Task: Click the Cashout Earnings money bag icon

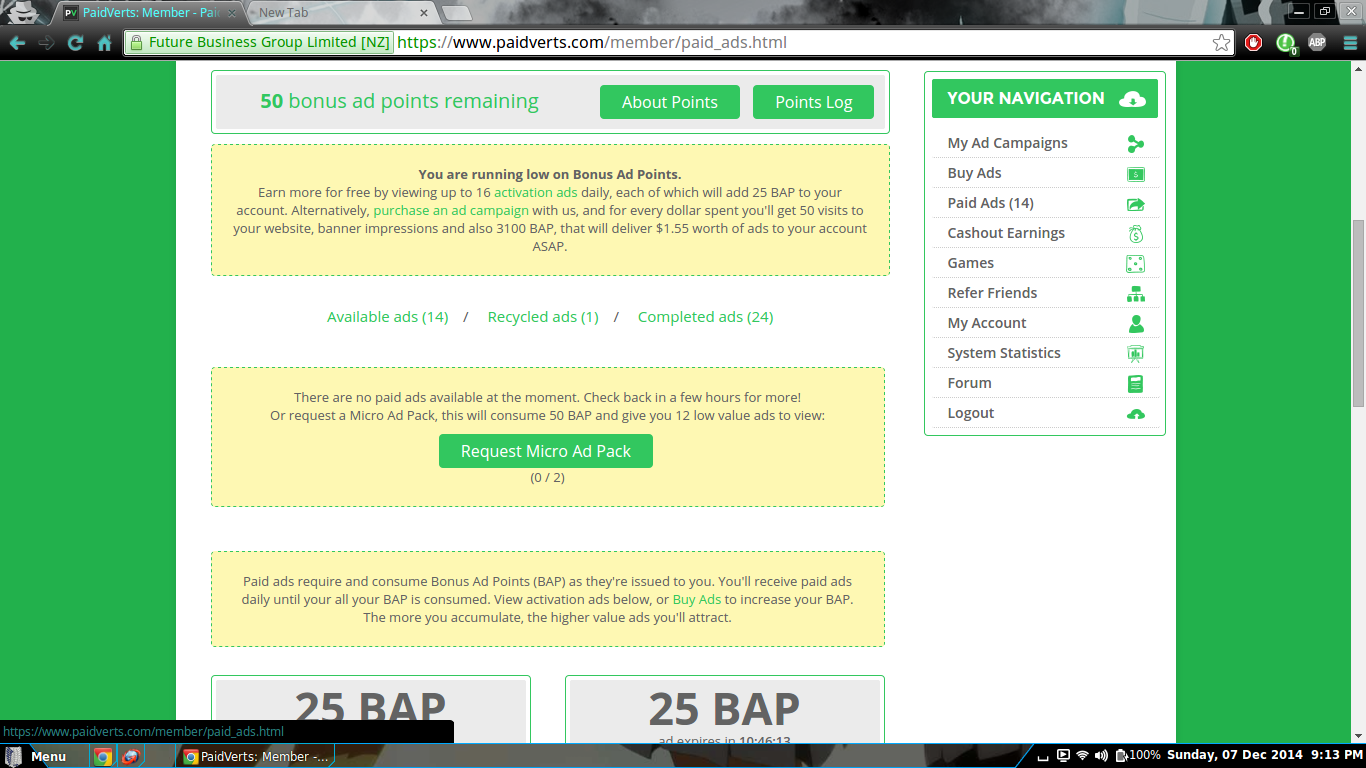Action: (x=1135, y=234)
